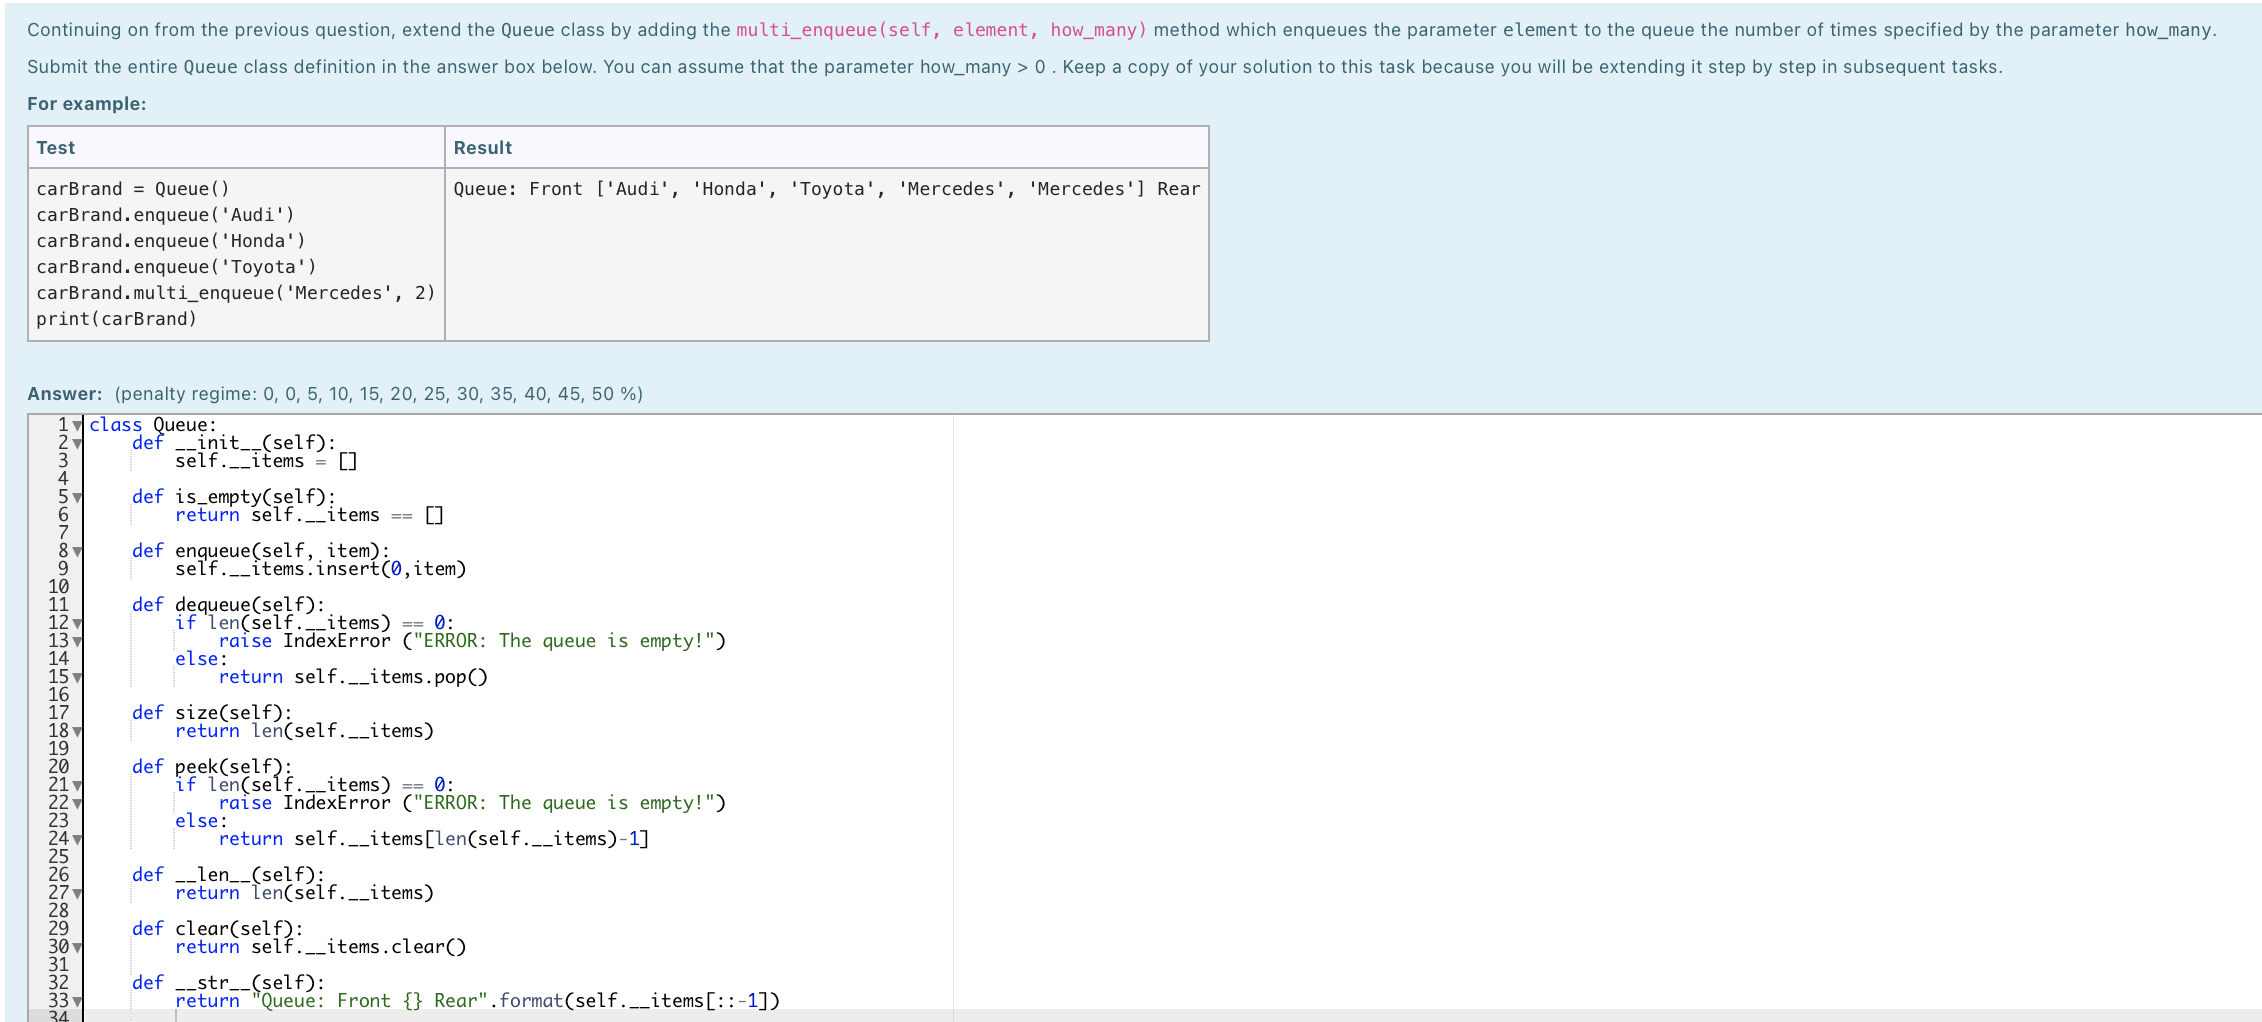Image resolution: width=2262 pixels, height=1022 pixels.
Task: Click the 'return self.__items.clear()' line
Action: point(321,947)
